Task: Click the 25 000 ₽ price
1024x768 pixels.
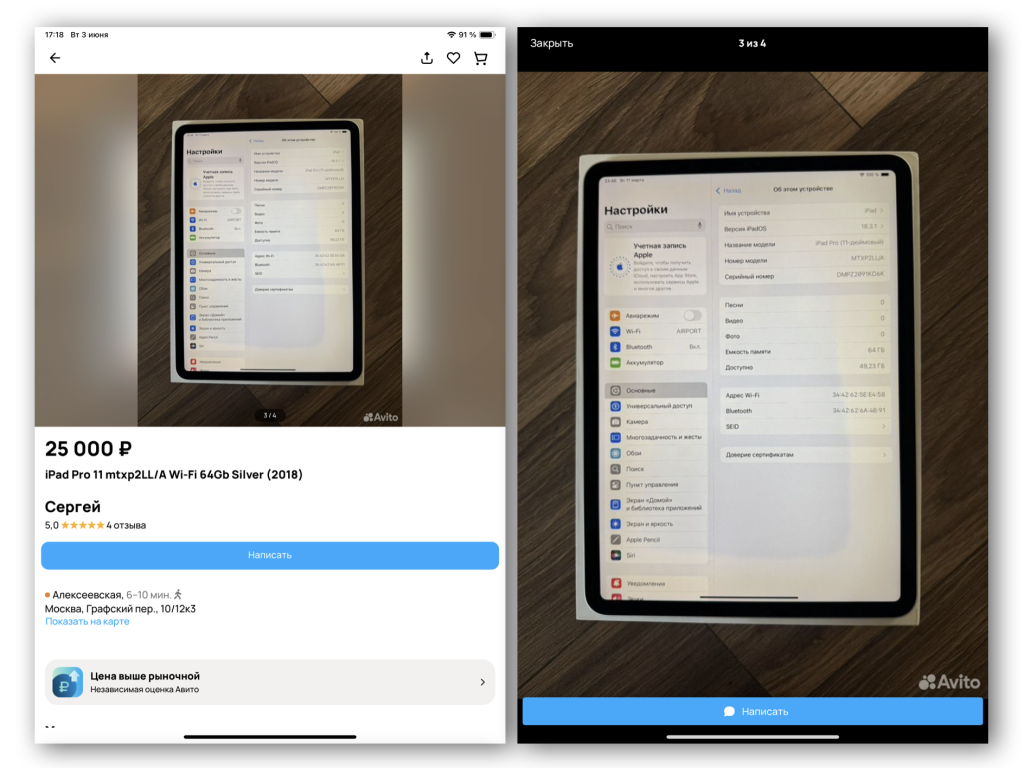Action: [x=88, y=449]
